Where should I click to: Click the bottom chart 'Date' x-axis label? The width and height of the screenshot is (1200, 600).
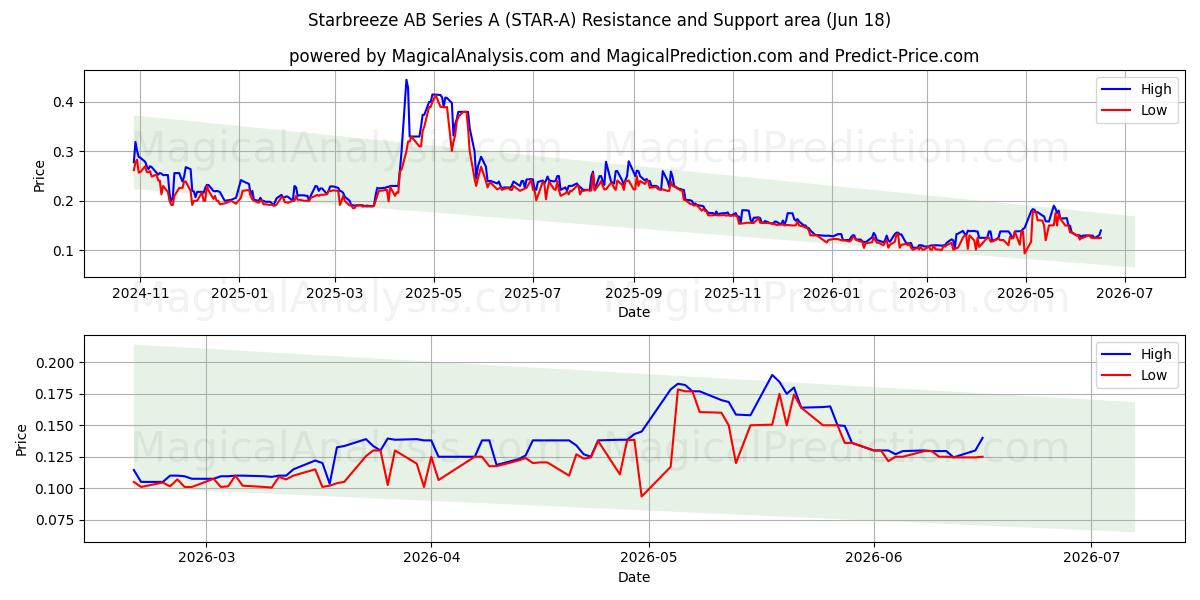[634, 577]
